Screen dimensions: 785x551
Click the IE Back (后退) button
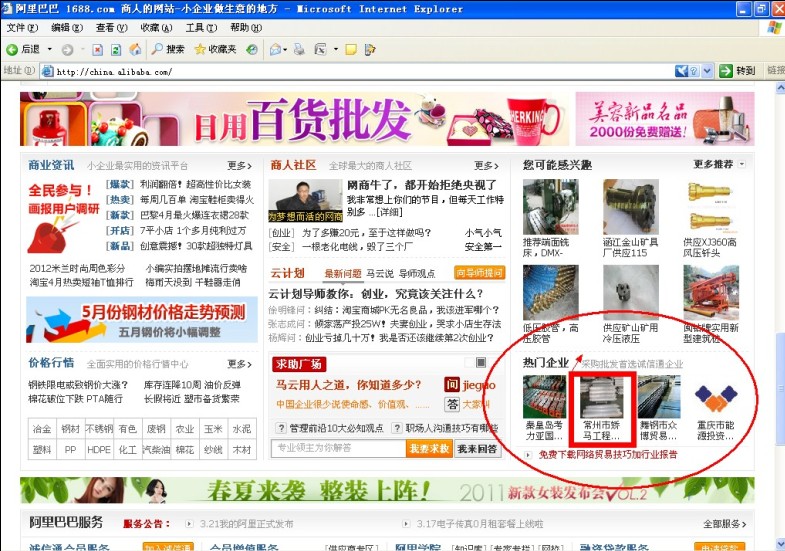click(23, 49)
